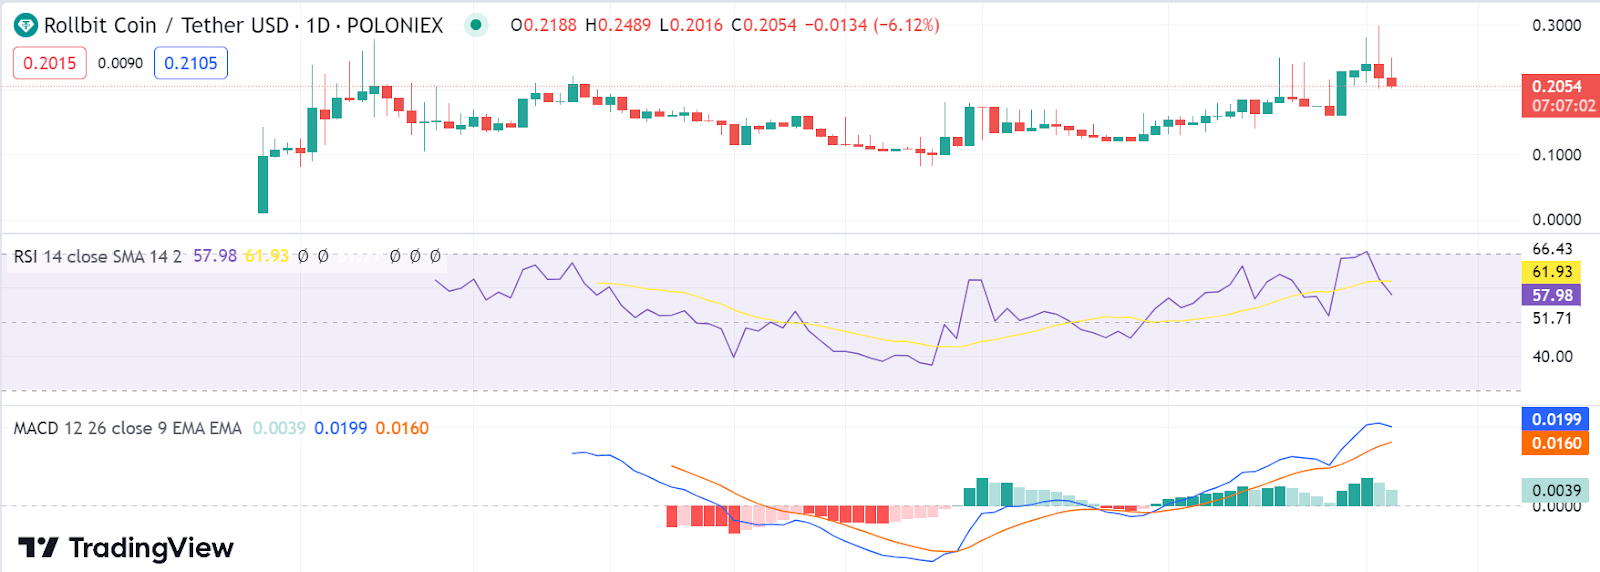Click the orange signal value 0.0160 in legend

click(x=402, y=428)
